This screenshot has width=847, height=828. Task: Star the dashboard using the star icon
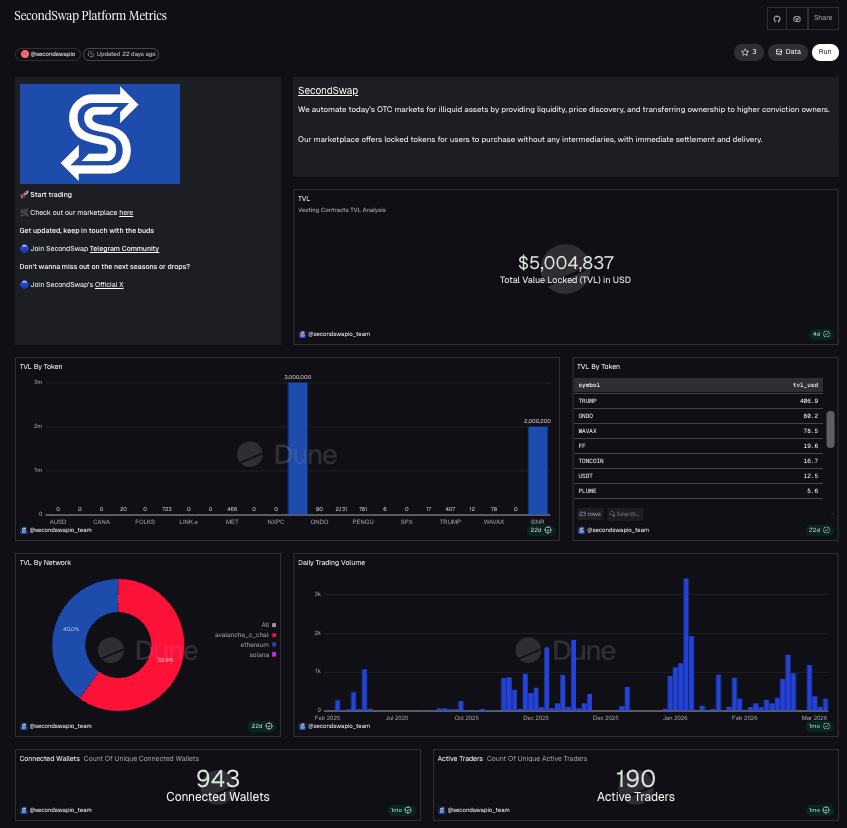[x=743, y=51]
